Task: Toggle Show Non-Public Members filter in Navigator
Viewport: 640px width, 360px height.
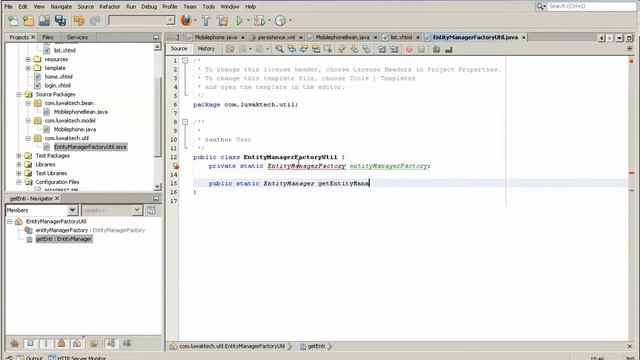Action: [x=61, y=343]
